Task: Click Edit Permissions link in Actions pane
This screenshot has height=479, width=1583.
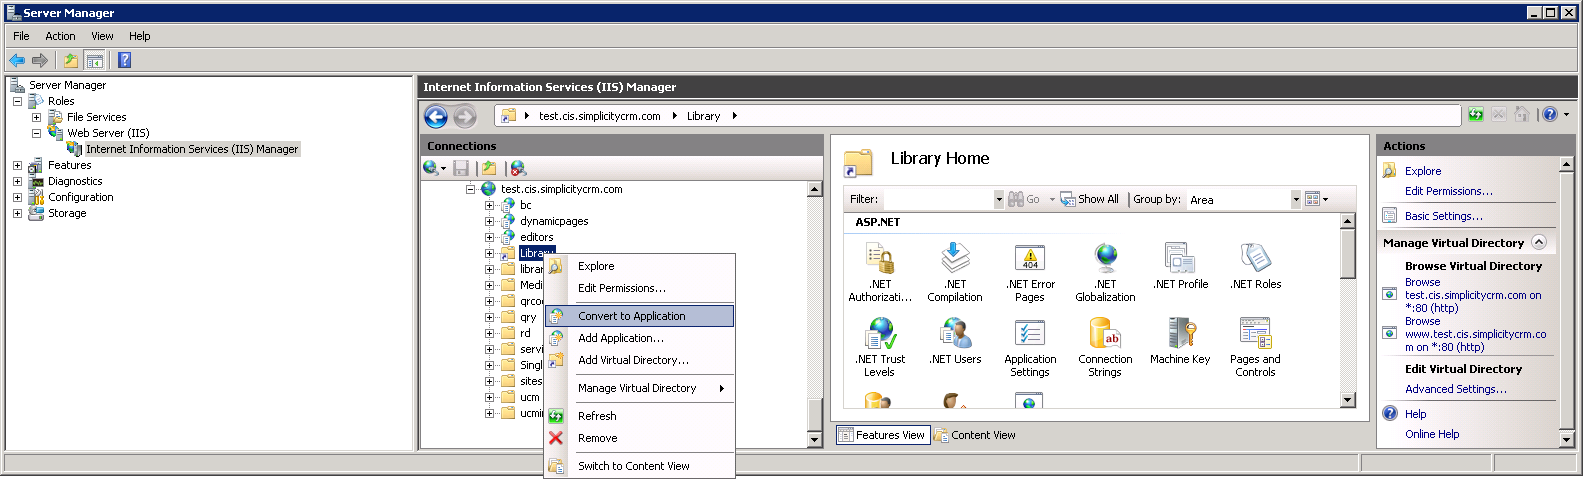Action: tap(1448, 191)
